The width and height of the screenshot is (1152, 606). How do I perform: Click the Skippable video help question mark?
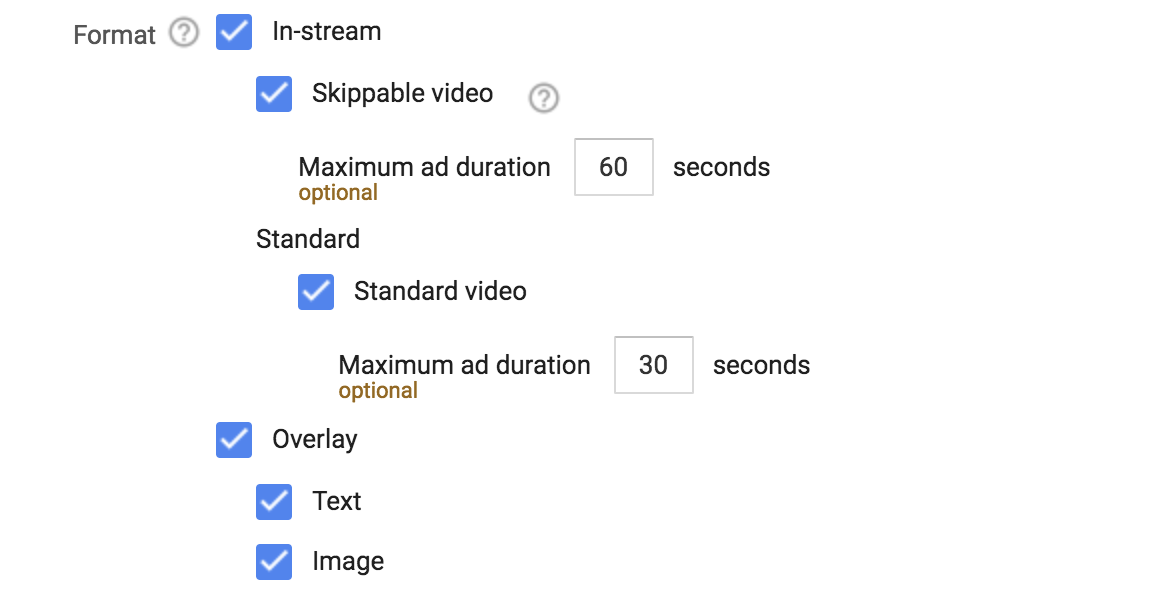(x=542, y=99)
